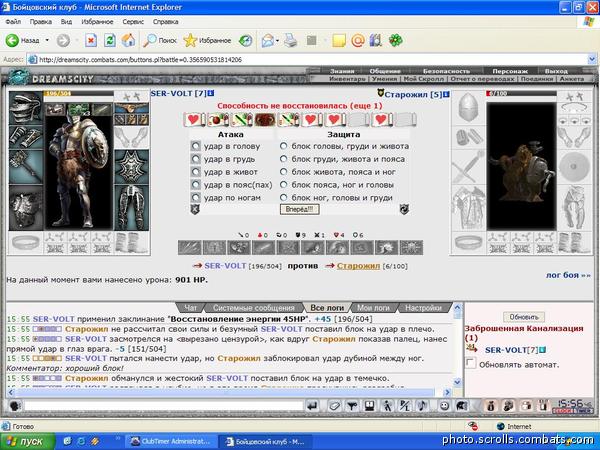Viewport: 600px width, 450px height.
Task: Select attack 'удар в пояс(пах)'
Action: pos(196,185)
